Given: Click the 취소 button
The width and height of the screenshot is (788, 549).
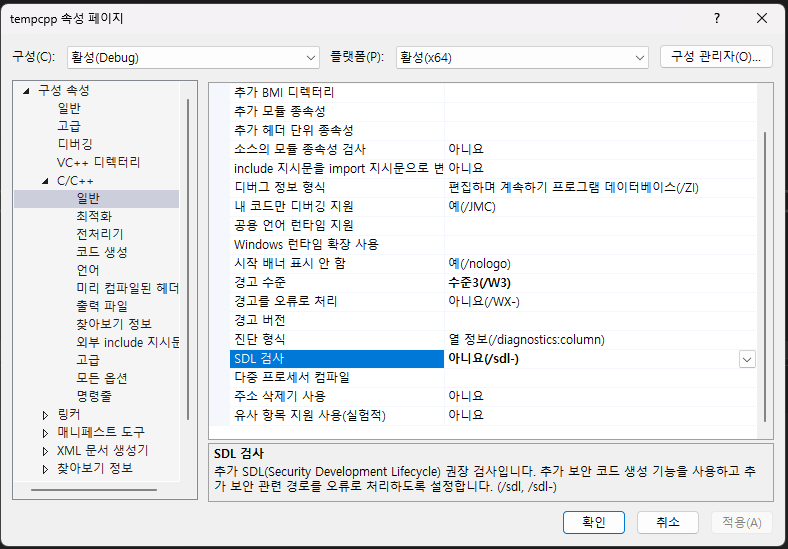Looking at the screenshot, I should pos(667,522).
